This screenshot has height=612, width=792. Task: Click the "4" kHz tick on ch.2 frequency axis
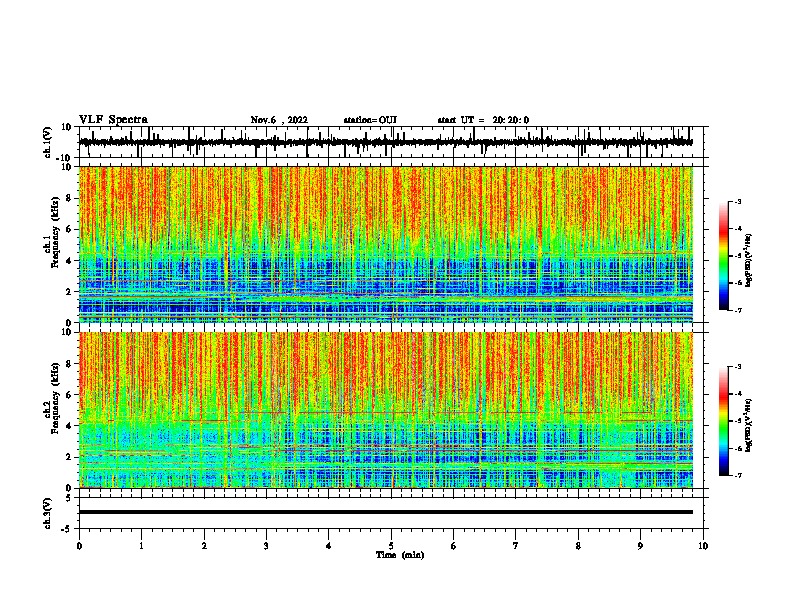69,426
